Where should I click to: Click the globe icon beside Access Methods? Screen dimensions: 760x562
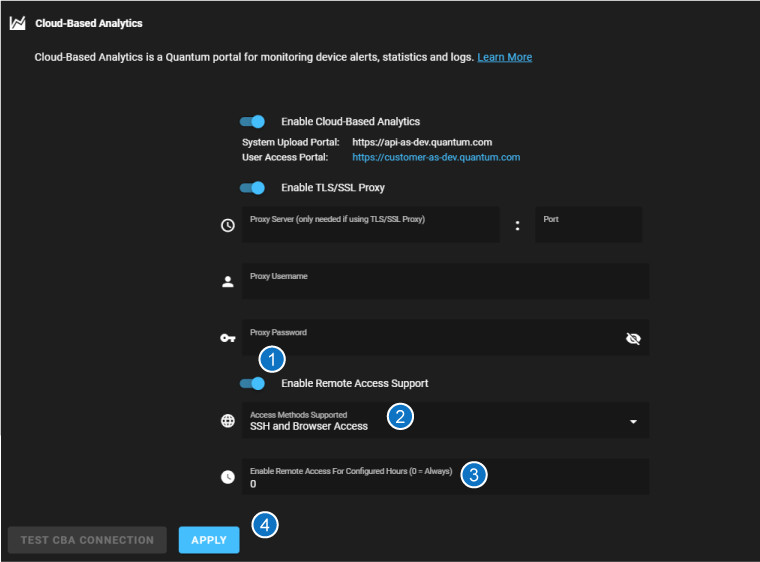coord(227,421)
